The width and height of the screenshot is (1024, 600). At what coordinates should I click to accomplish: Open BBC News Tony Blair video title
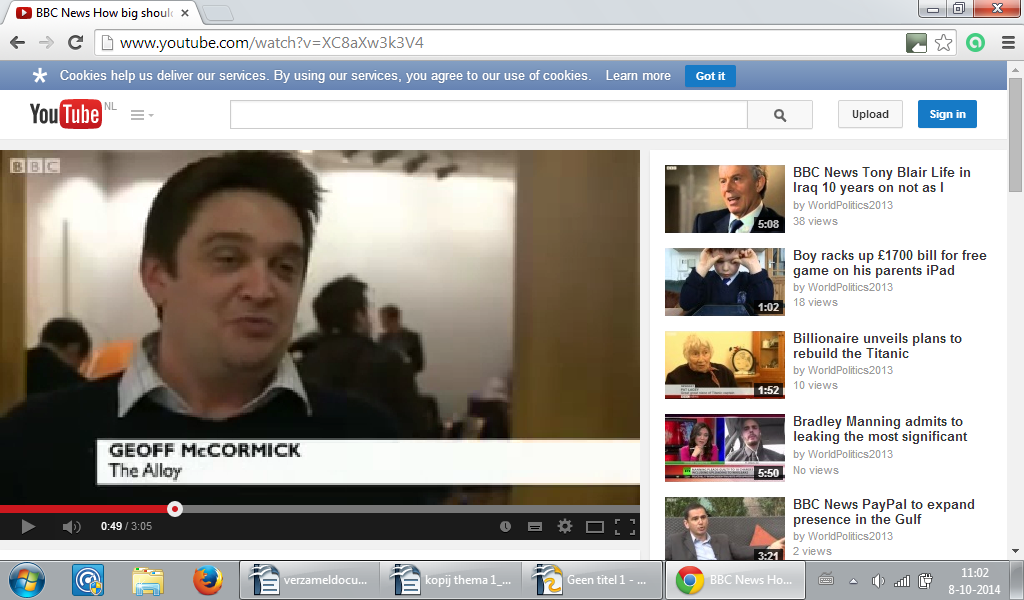coord(882,180)
